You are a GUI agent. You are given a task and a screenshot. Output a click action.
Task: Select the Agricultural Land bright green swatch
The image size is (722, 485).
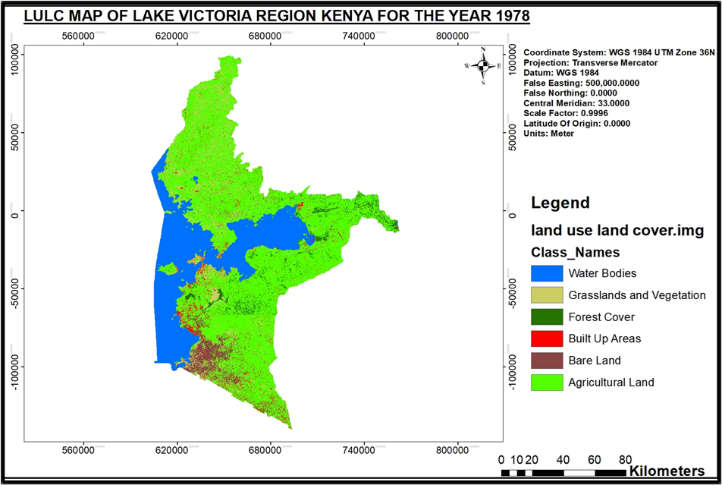(x=547, y=382)
